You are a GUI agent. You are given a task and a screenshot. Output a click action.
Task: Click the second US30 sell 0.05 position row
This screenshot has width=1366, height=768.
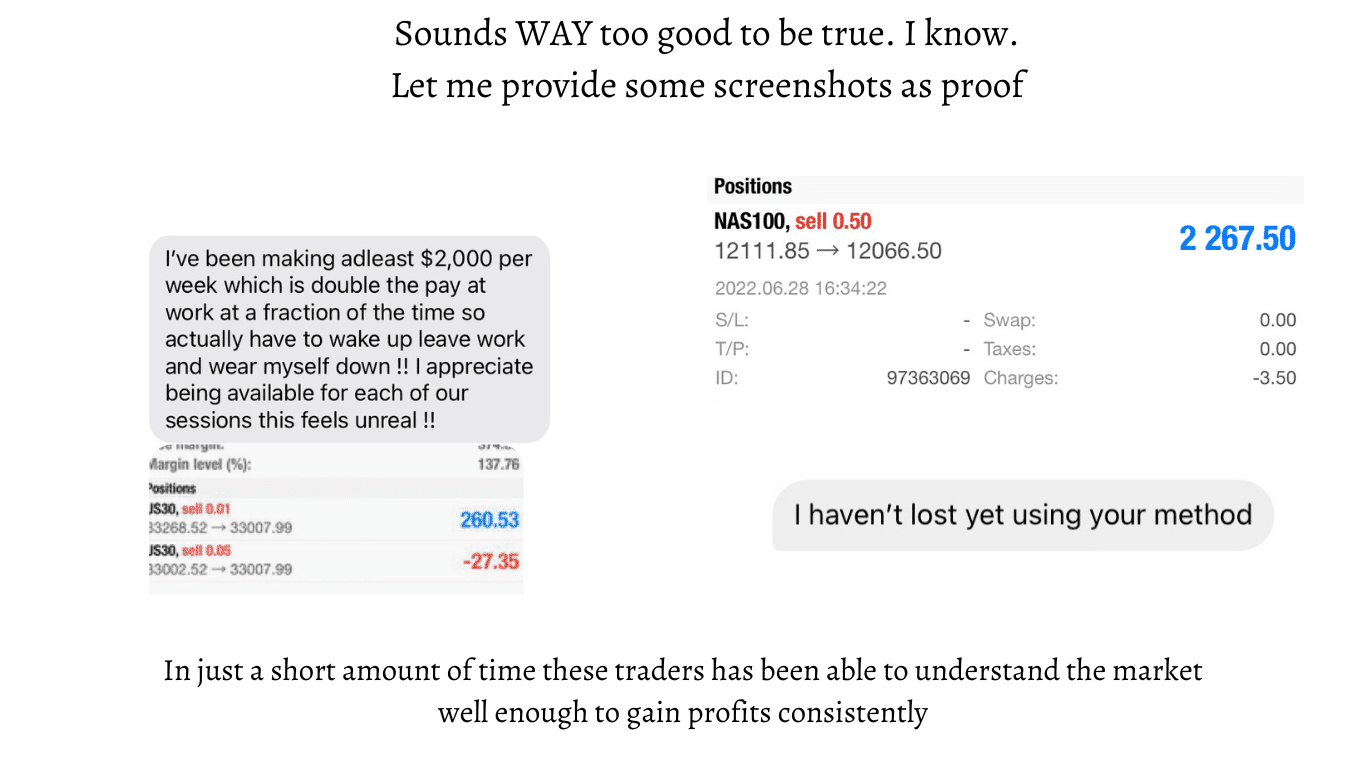(335, 560)
